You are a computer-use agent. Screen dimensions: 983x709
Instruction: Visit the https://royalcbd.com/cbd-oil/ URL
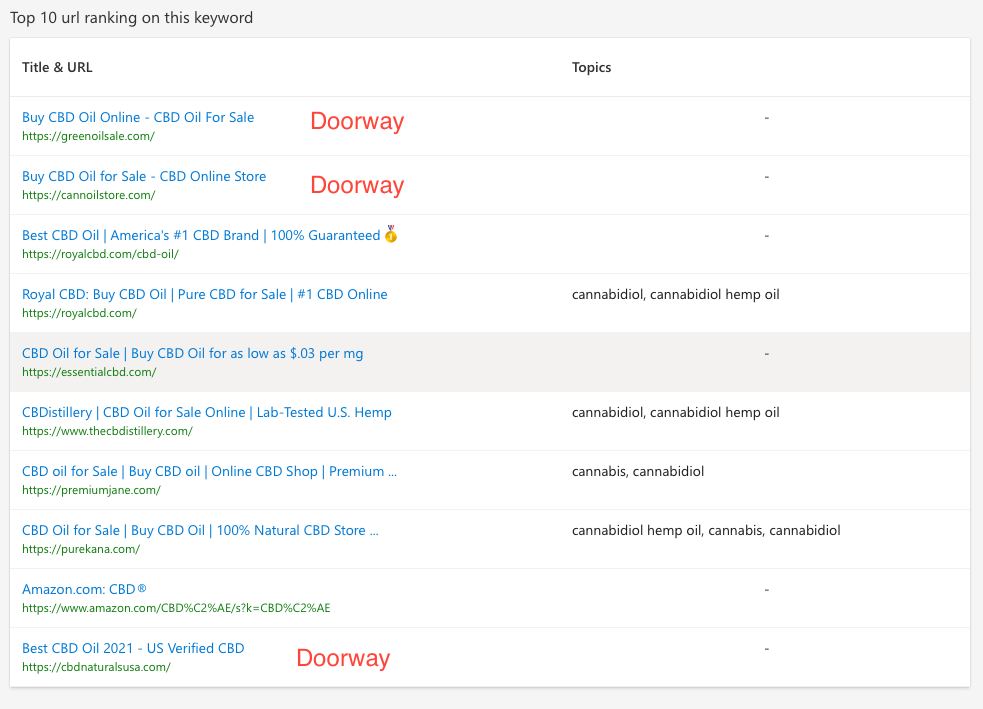100,254
